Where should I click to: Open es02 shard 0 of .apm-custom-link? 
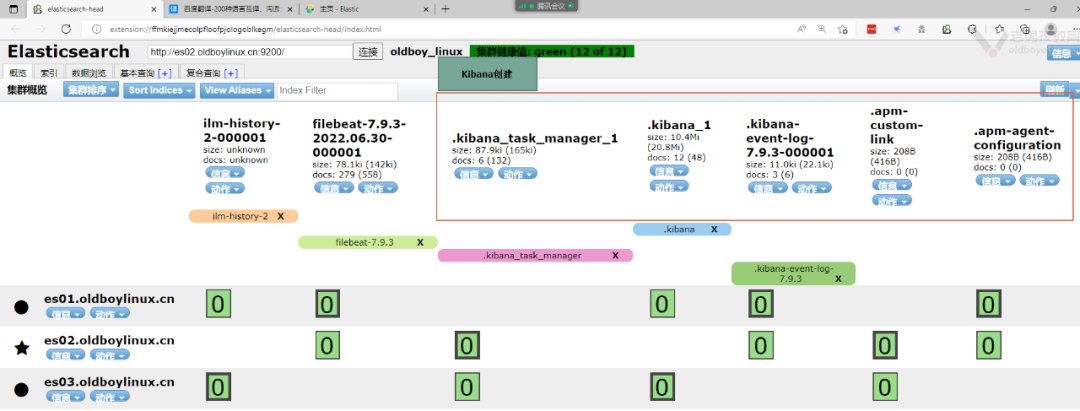[x=884, y=346]
